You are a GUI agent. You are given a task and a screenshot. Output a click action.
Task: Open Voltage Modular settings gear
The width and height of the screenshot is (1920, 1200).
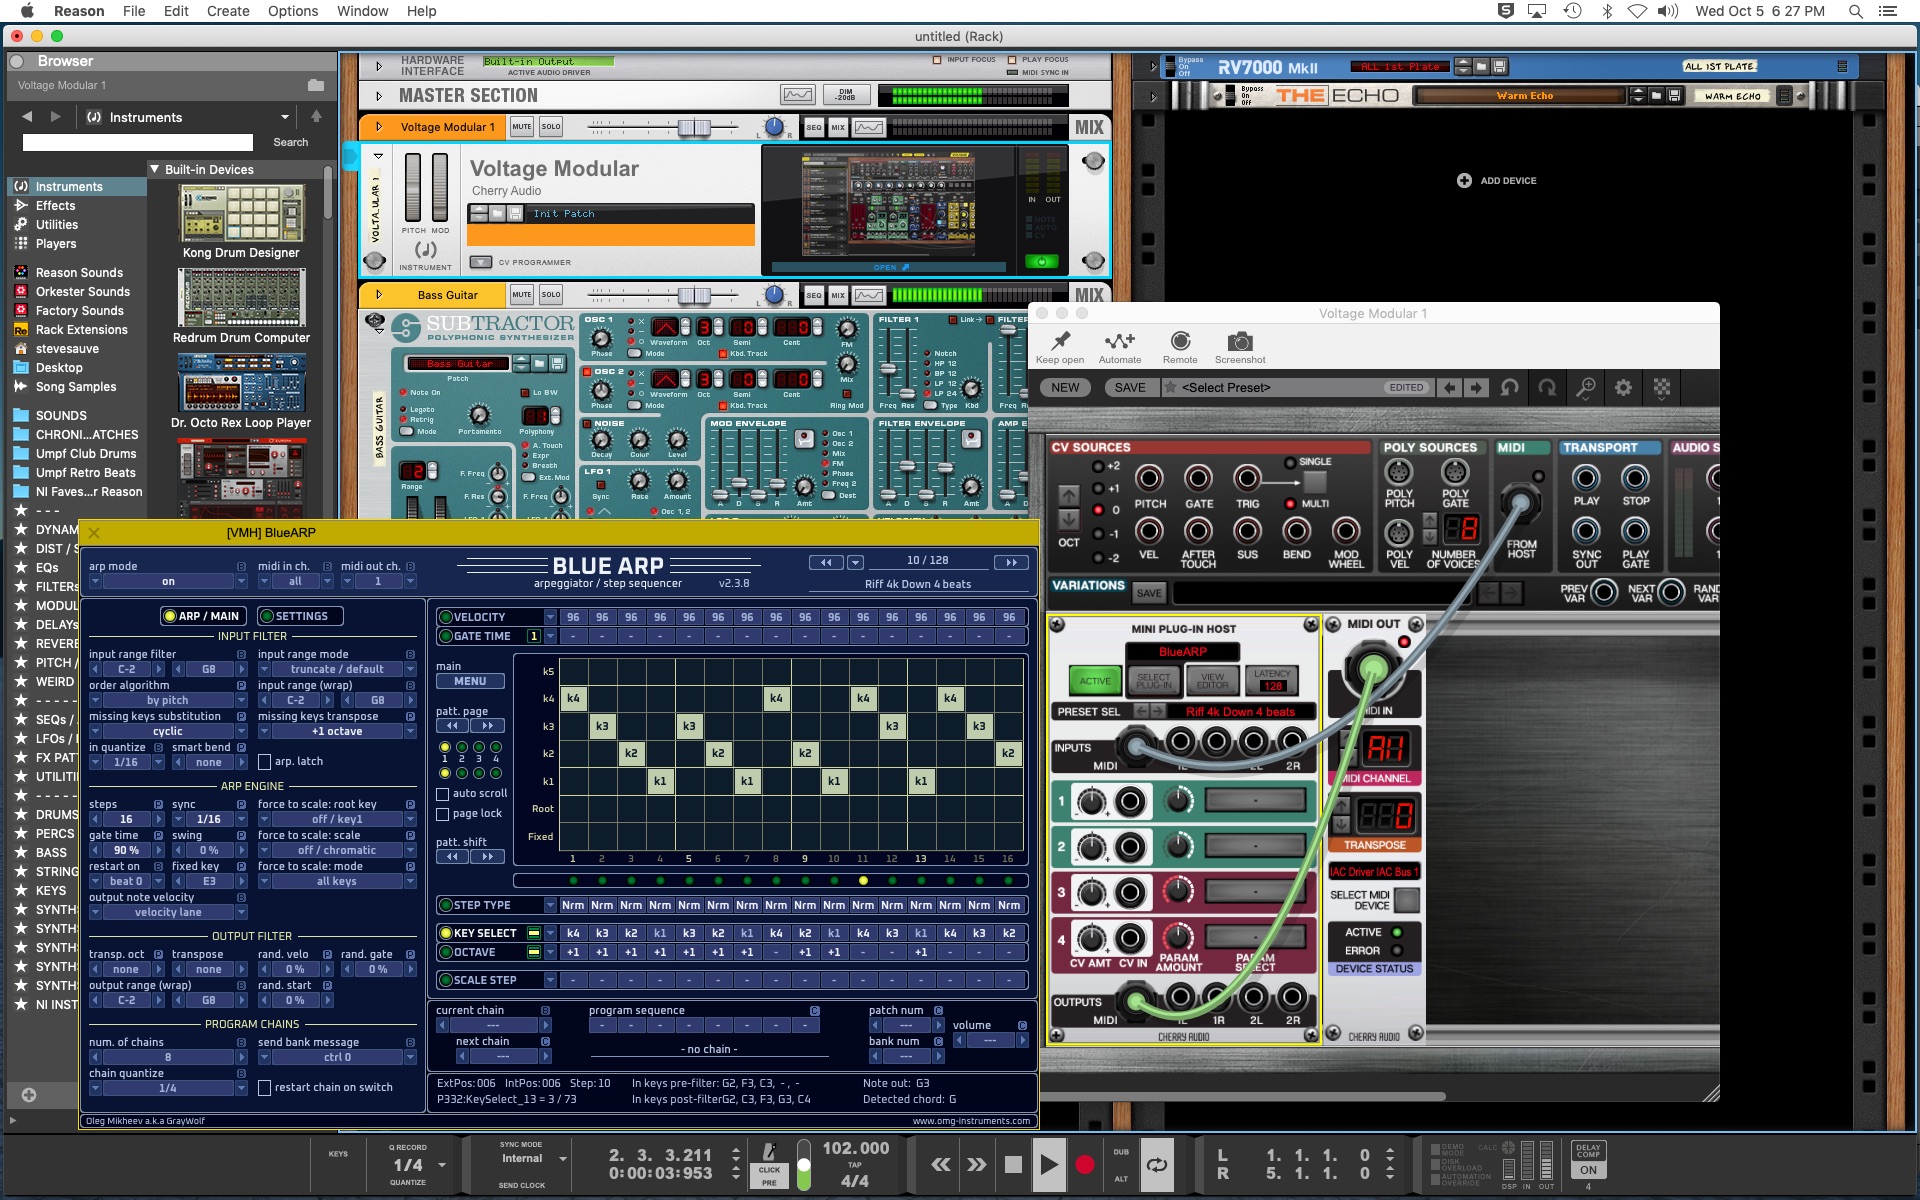point(1623,388)
